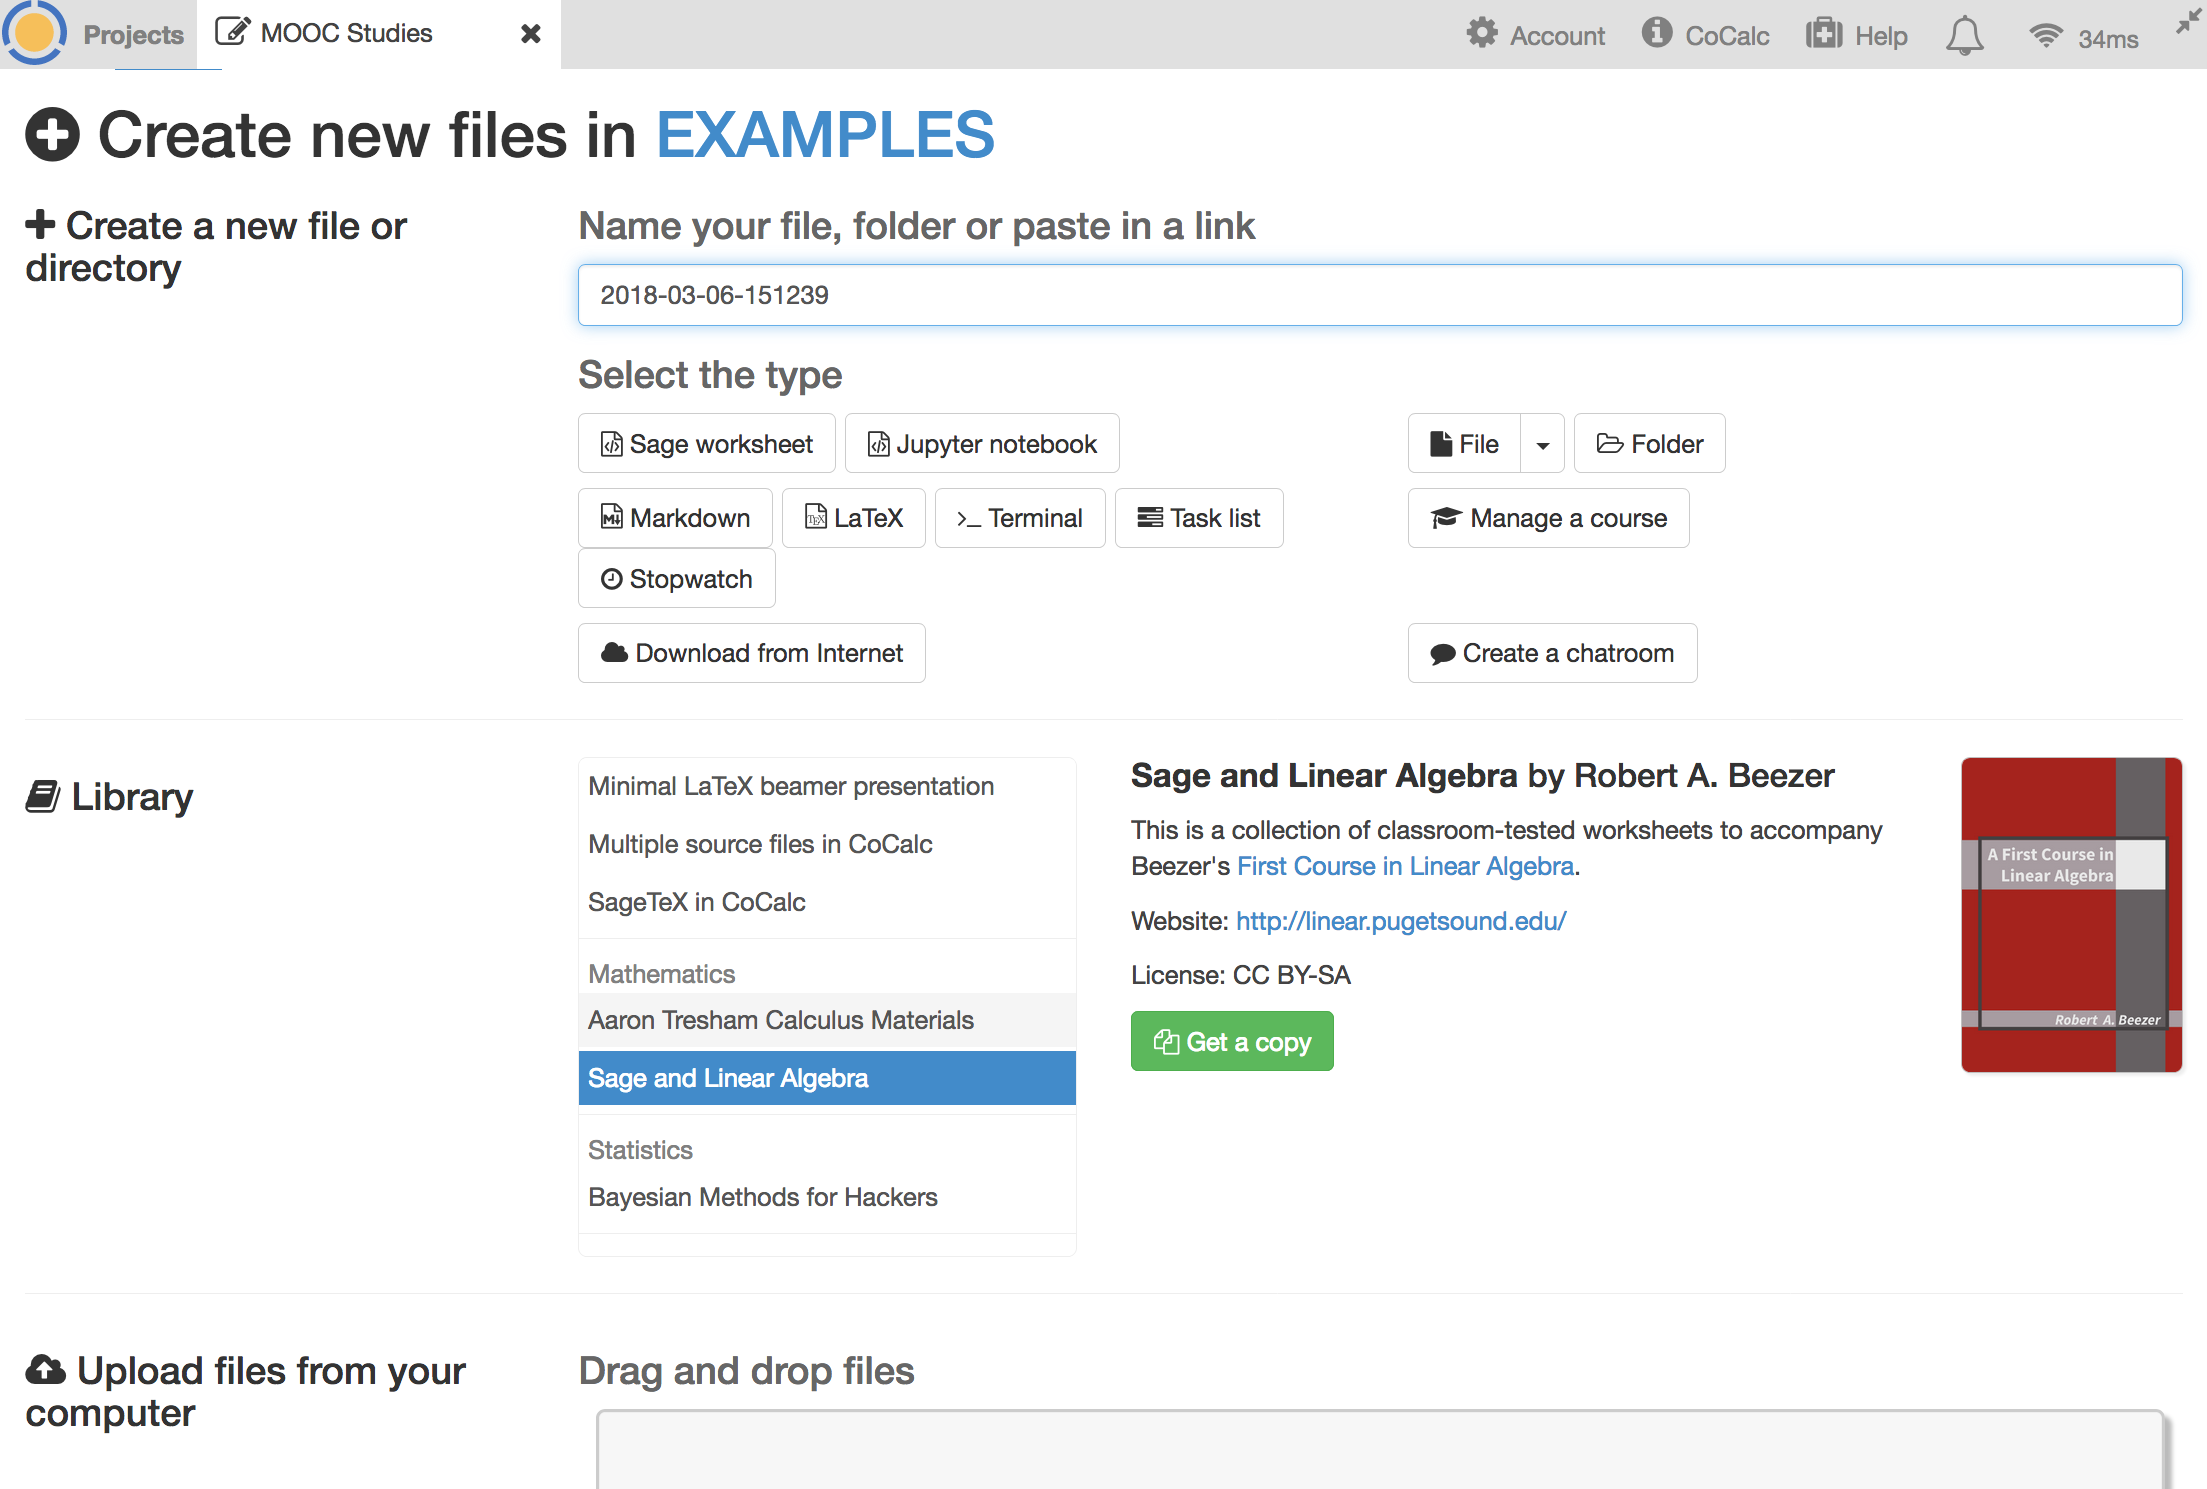Close the MOOC Studies tab

pos(531,34)
